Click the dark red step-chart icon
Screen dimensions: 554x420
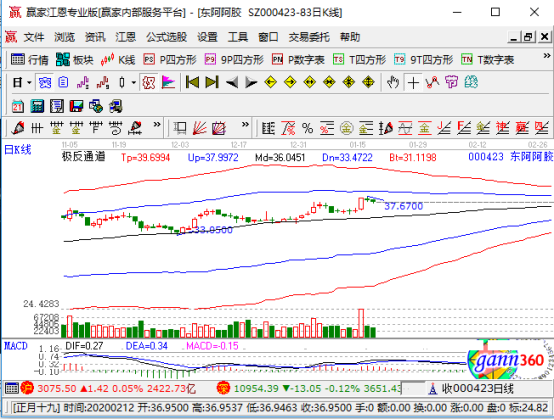(x=102, y=83)
